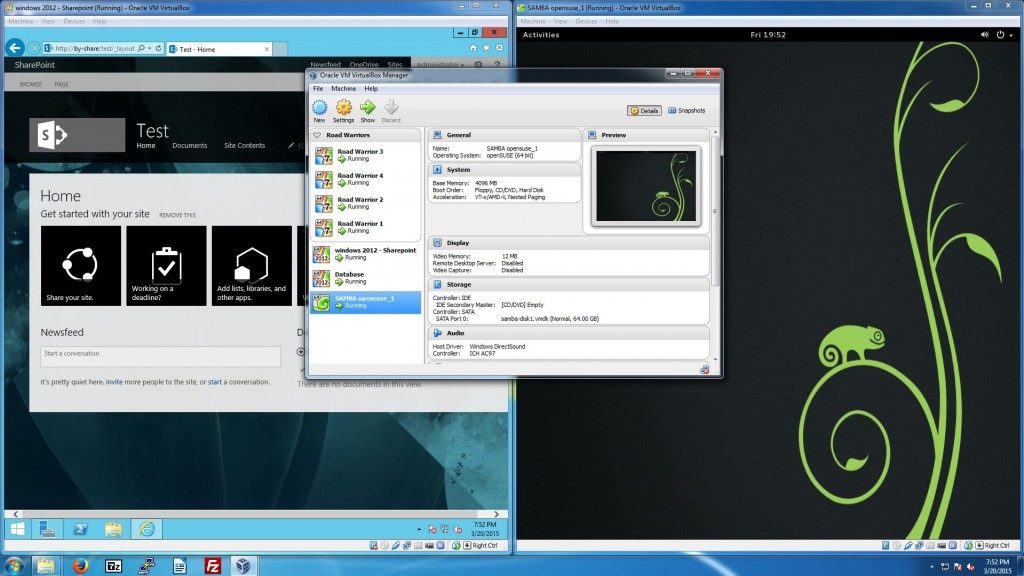Click the Working on a deadline tile

coord(167,266)
